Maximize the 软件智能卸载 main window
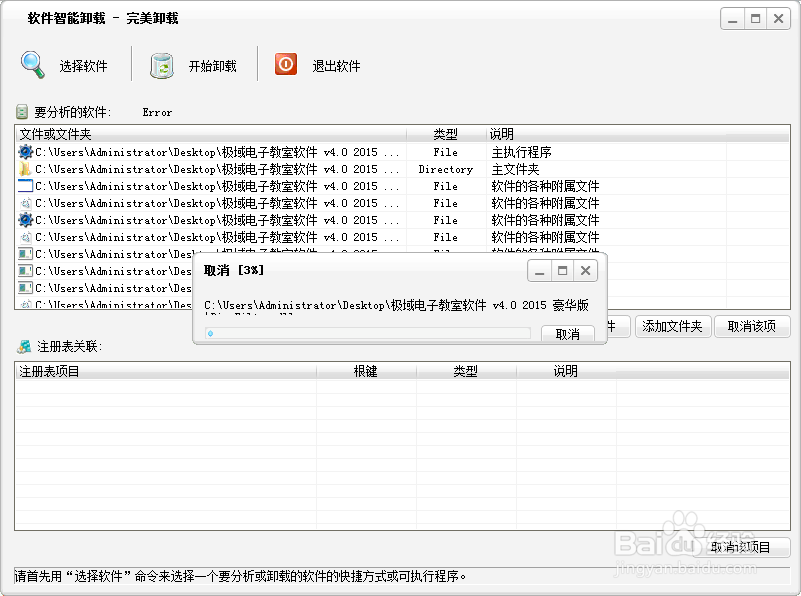This screenshot has width=801, height=596. [756, 19]
